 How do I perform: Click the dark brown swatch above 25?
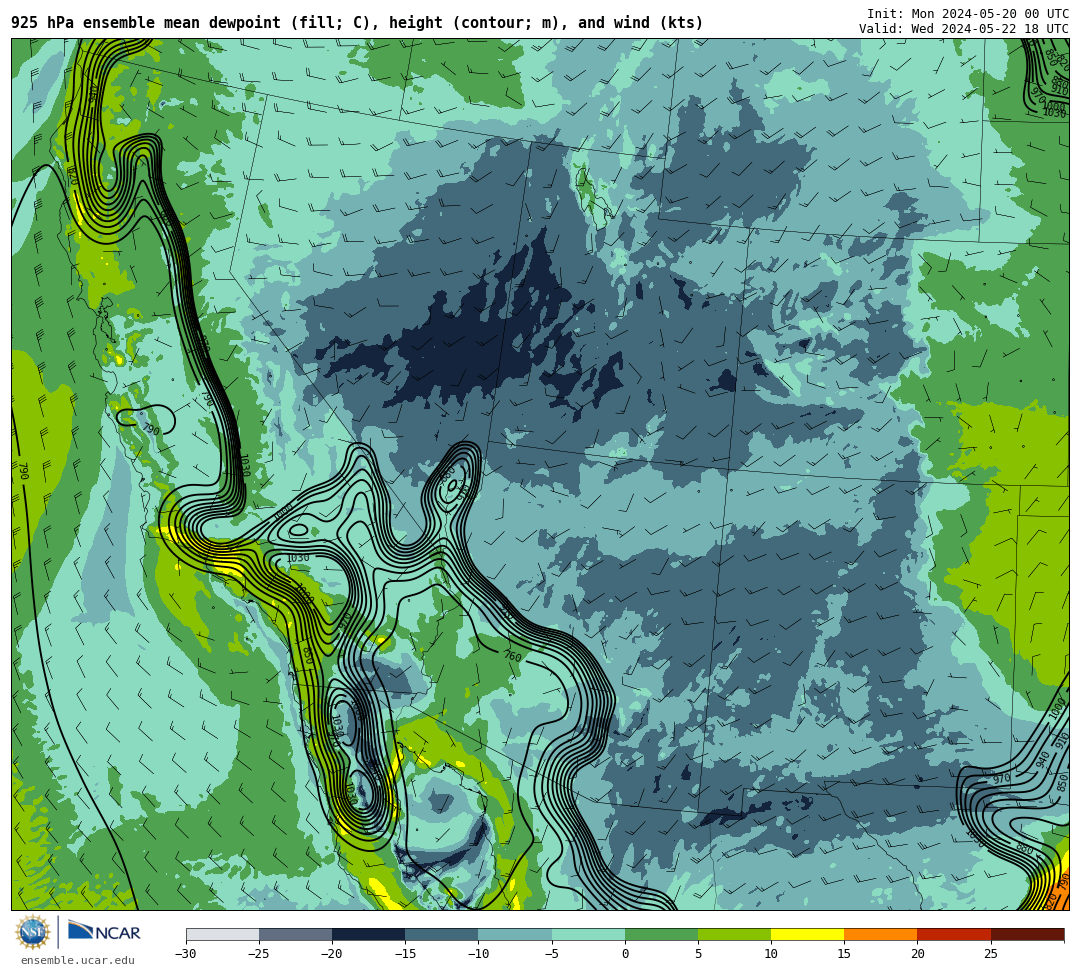(1028, 934)
